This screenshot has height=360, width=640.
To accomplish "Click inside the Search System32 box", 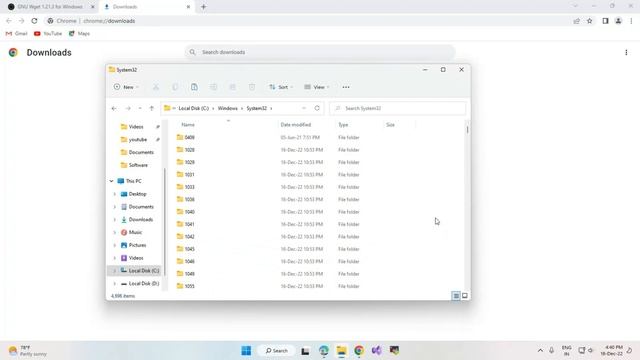I will coord(398,108).
